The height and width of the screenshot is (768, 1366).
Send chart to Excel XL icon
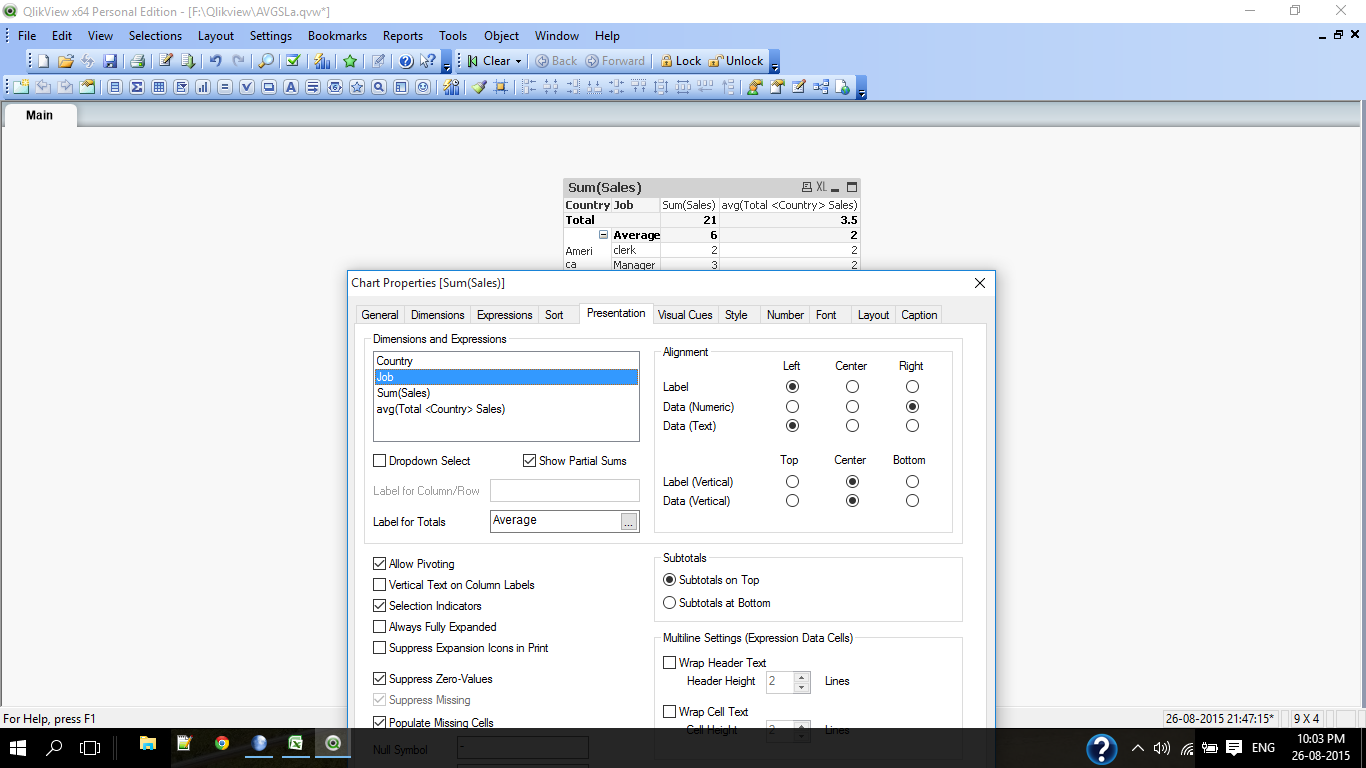coord(822,187)
